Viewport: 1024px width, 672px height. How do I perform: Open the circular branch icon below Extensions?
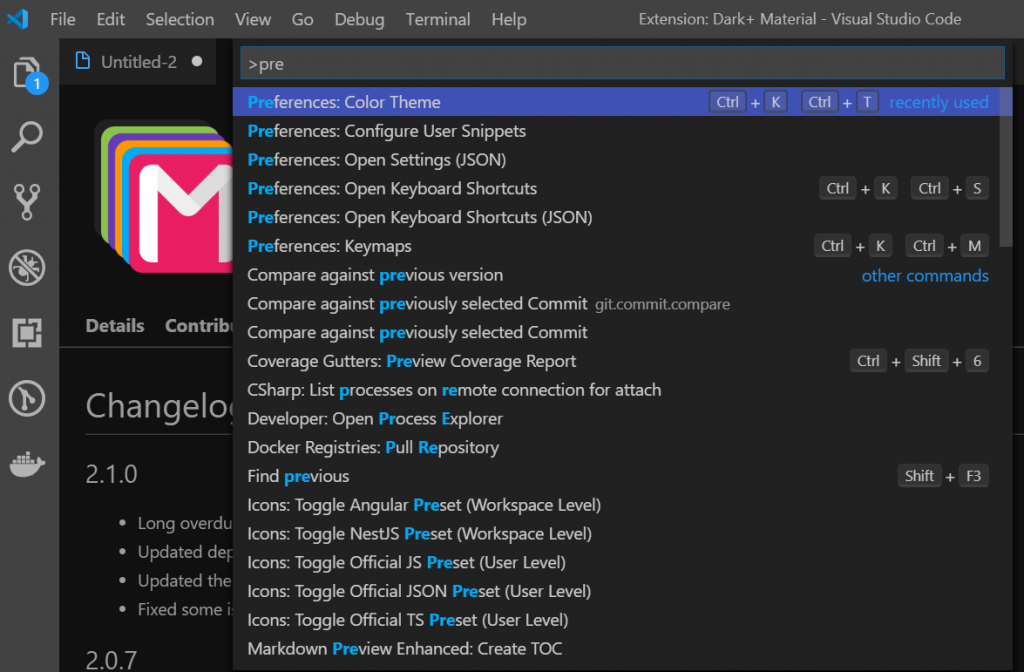pyautogui.click(x=27, y=398)
